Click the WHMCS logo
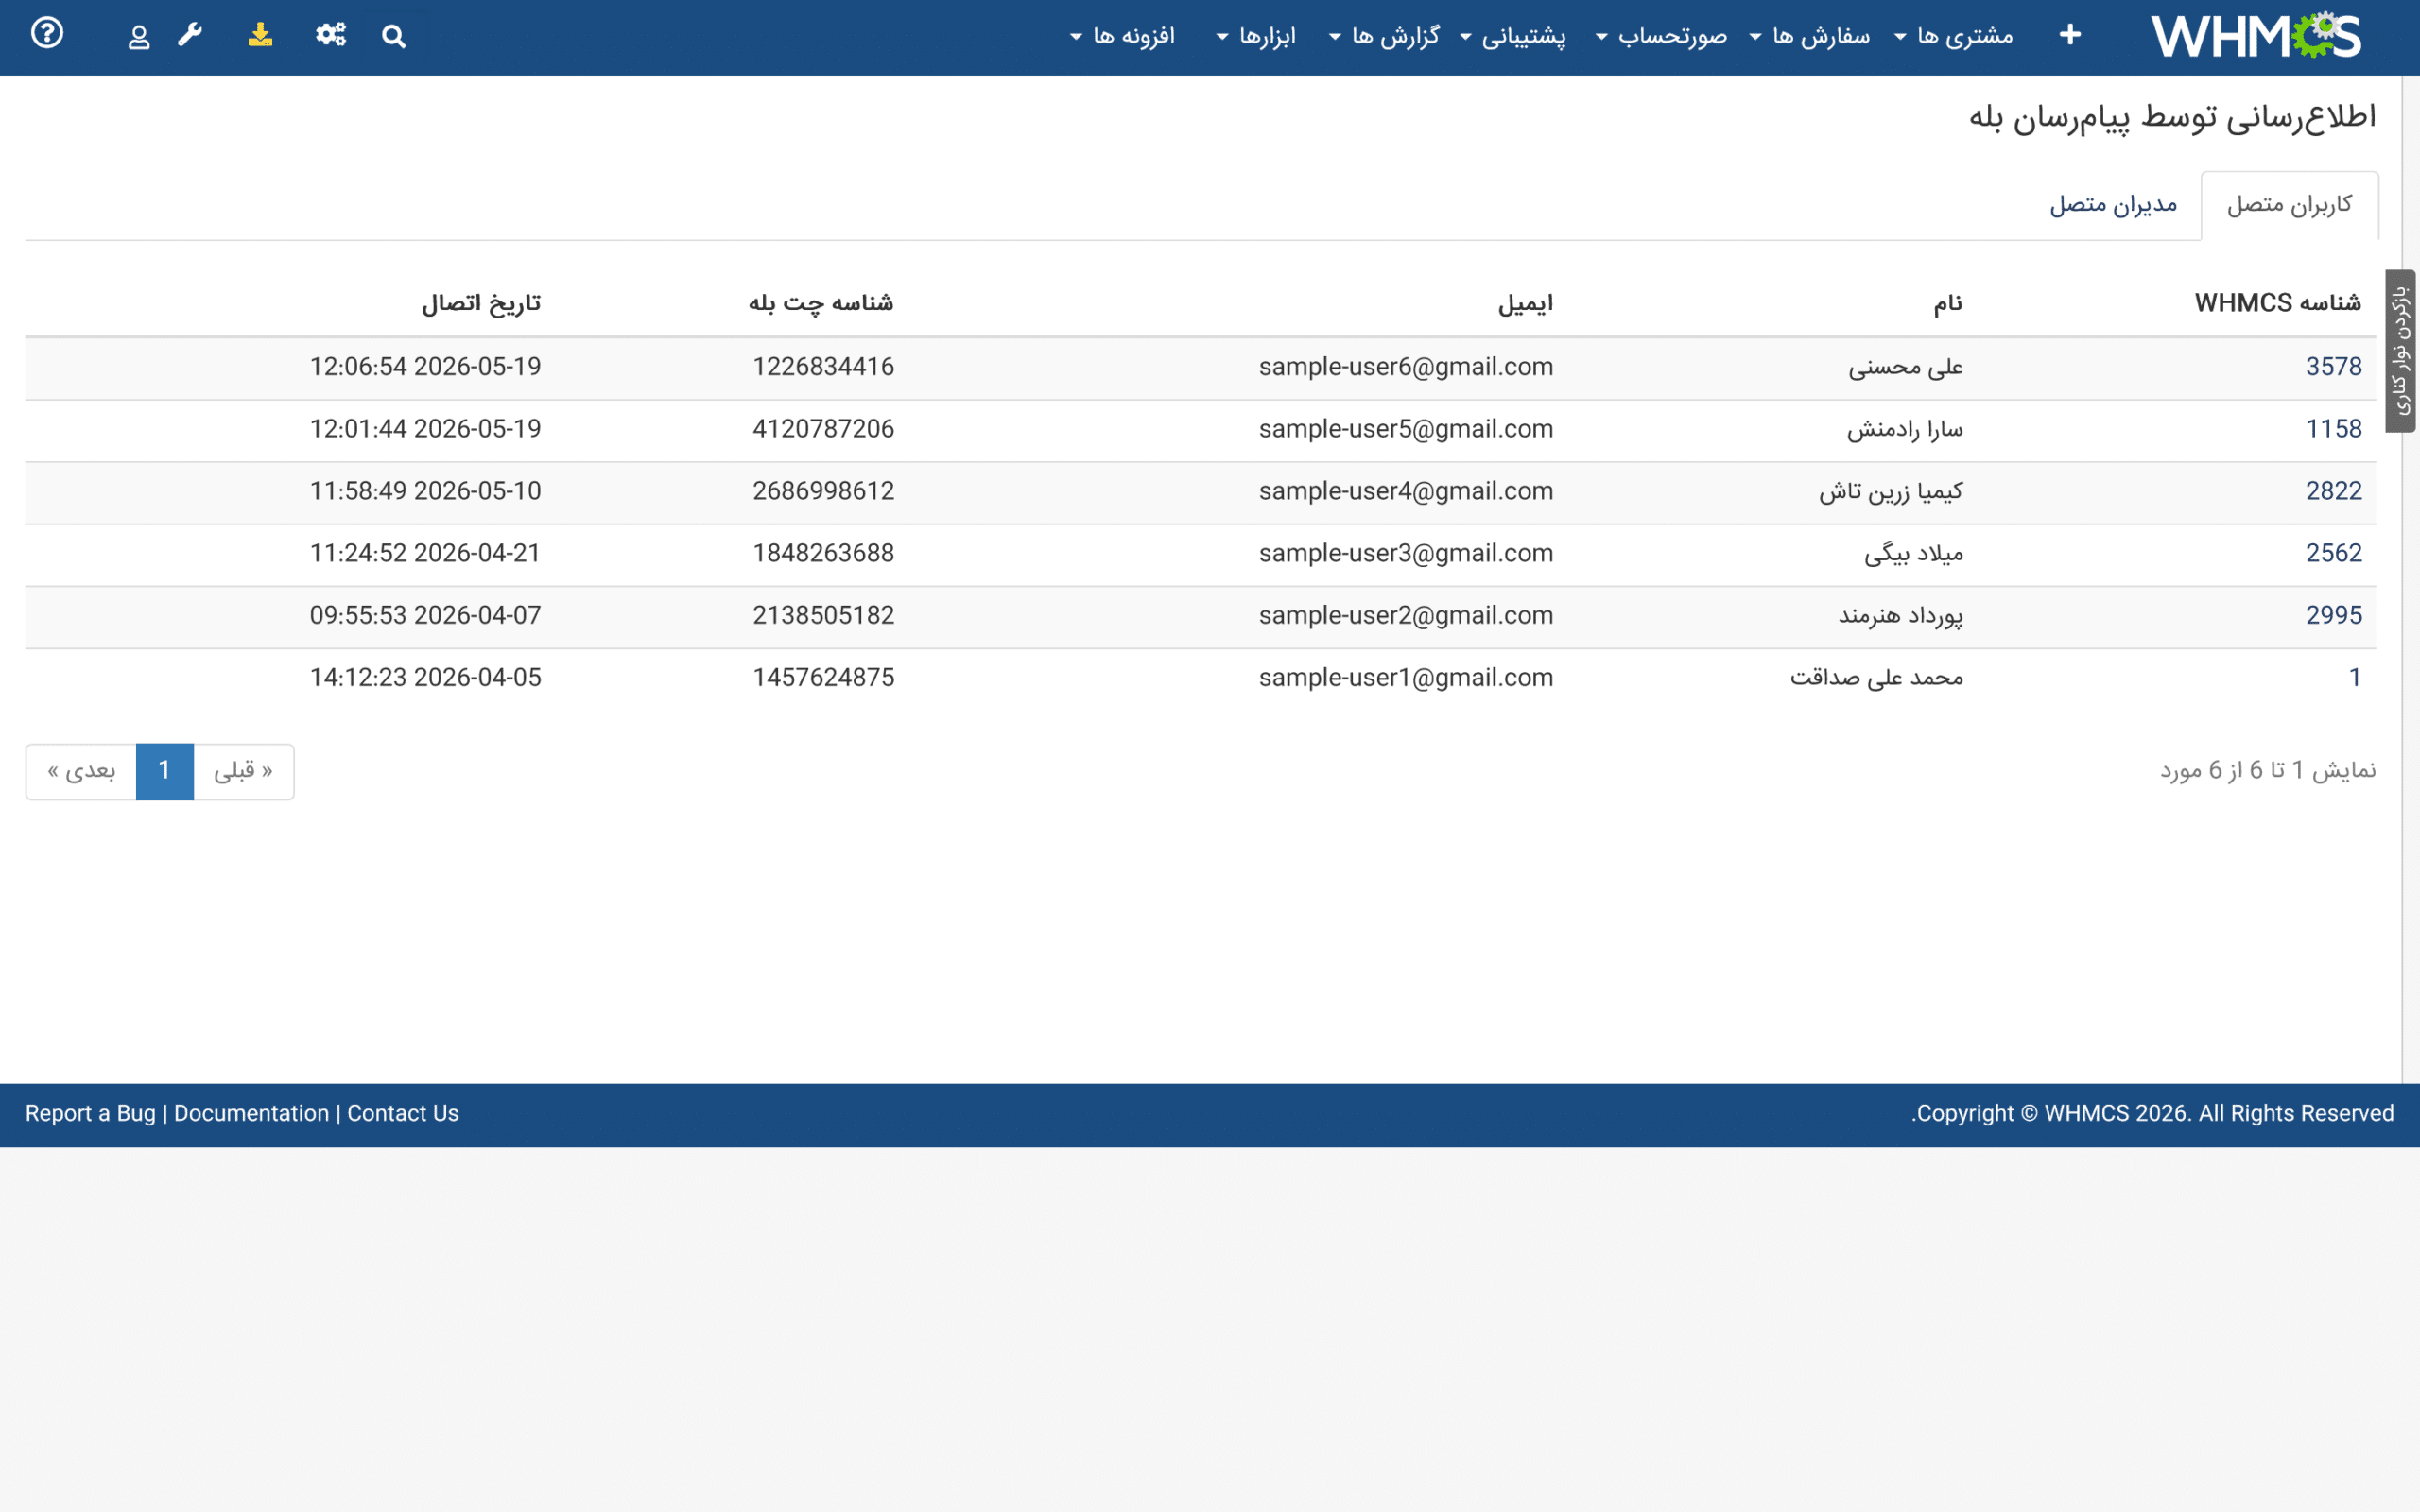Screen dimensions: 2420x1512 (2256, 36)
